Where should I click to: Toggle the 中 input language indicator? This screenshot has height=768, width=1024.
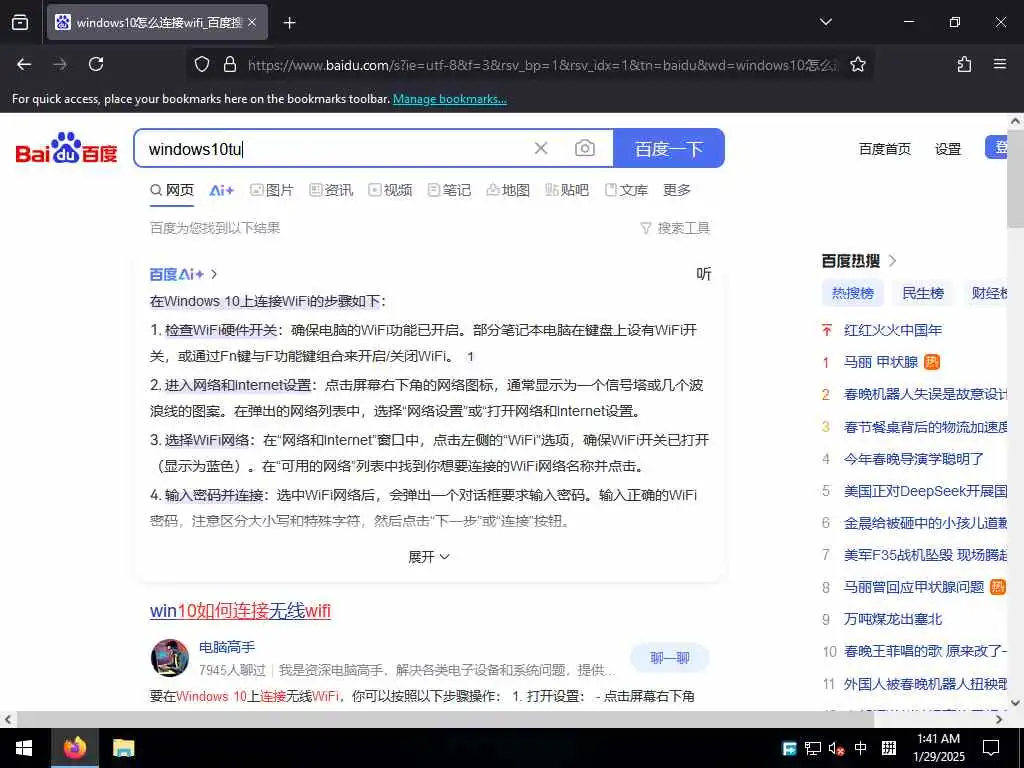[861, 748]
